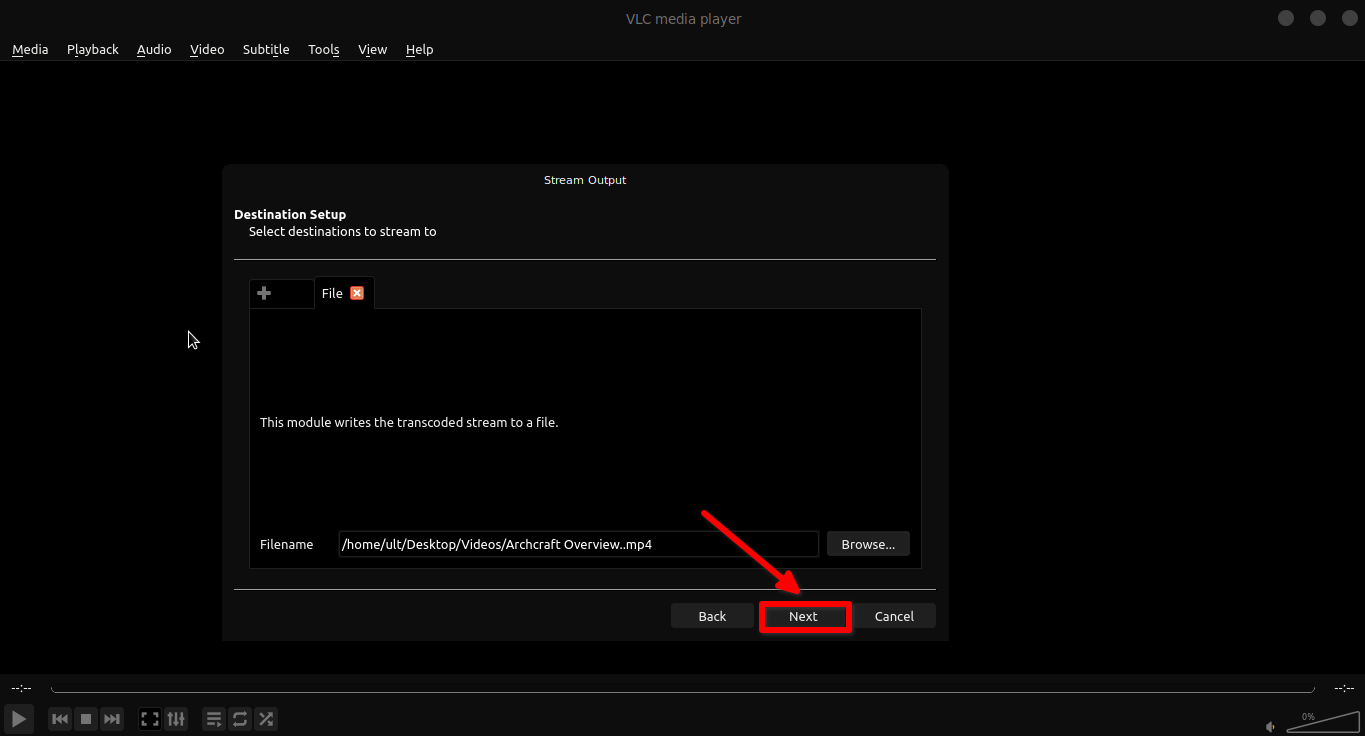Select the File destination tab
The width and height of the screenshot is (1365, 736).
click(332, 293)
